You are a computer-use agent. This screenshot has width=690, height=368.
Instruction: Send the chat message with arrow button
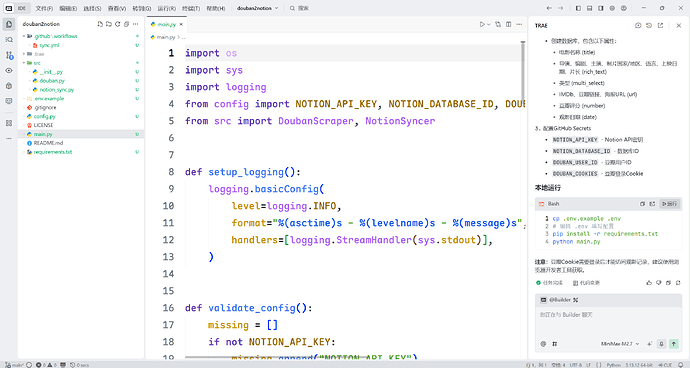click(x=674, y=344)
